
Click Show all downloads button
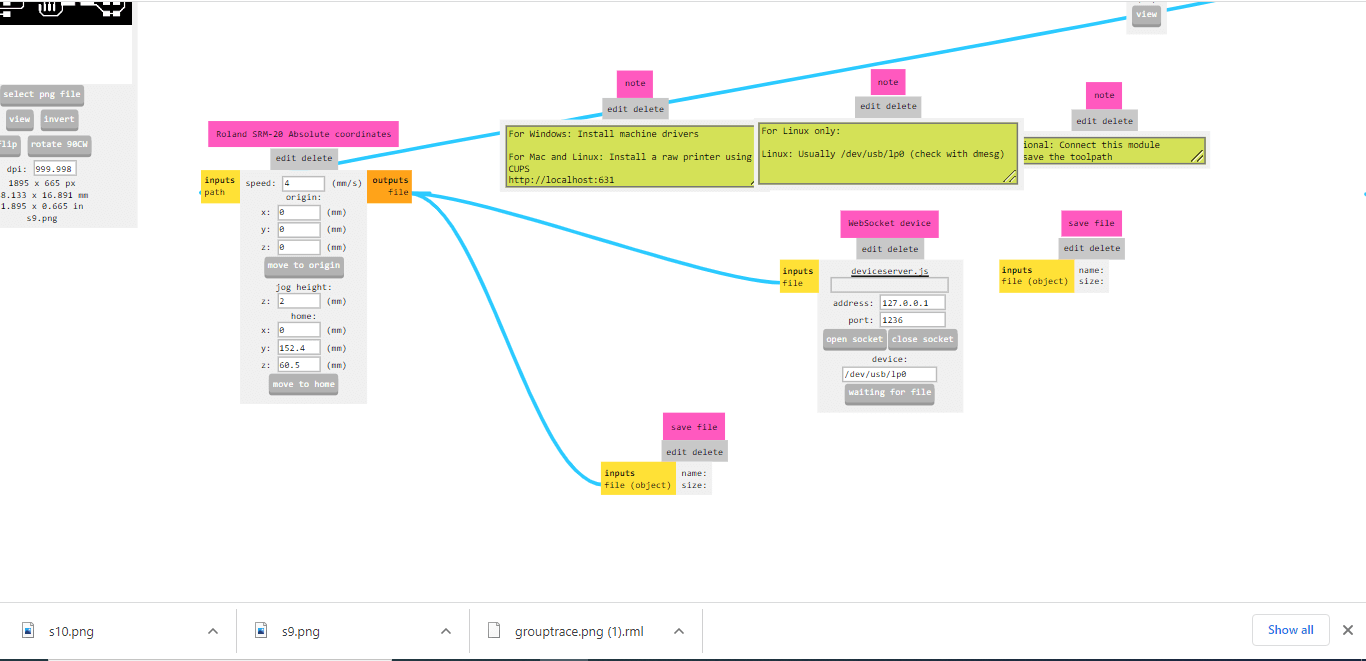1290,630
